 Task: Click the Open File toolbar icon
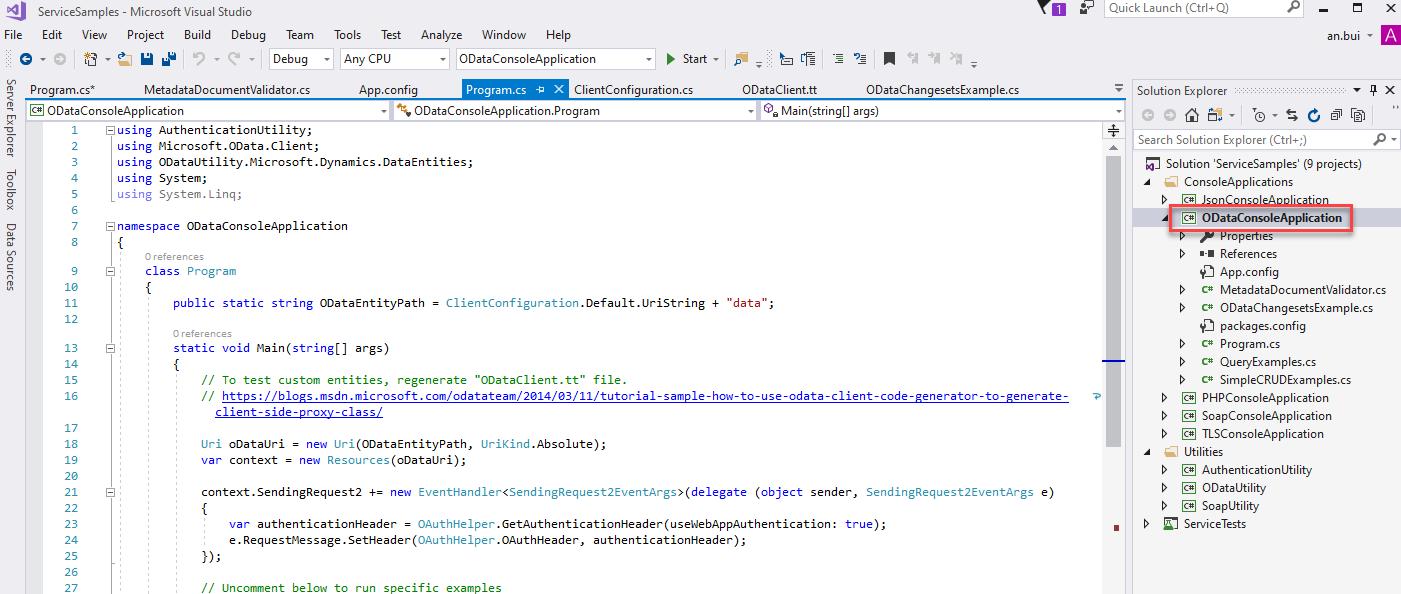[x=125, y=59]
